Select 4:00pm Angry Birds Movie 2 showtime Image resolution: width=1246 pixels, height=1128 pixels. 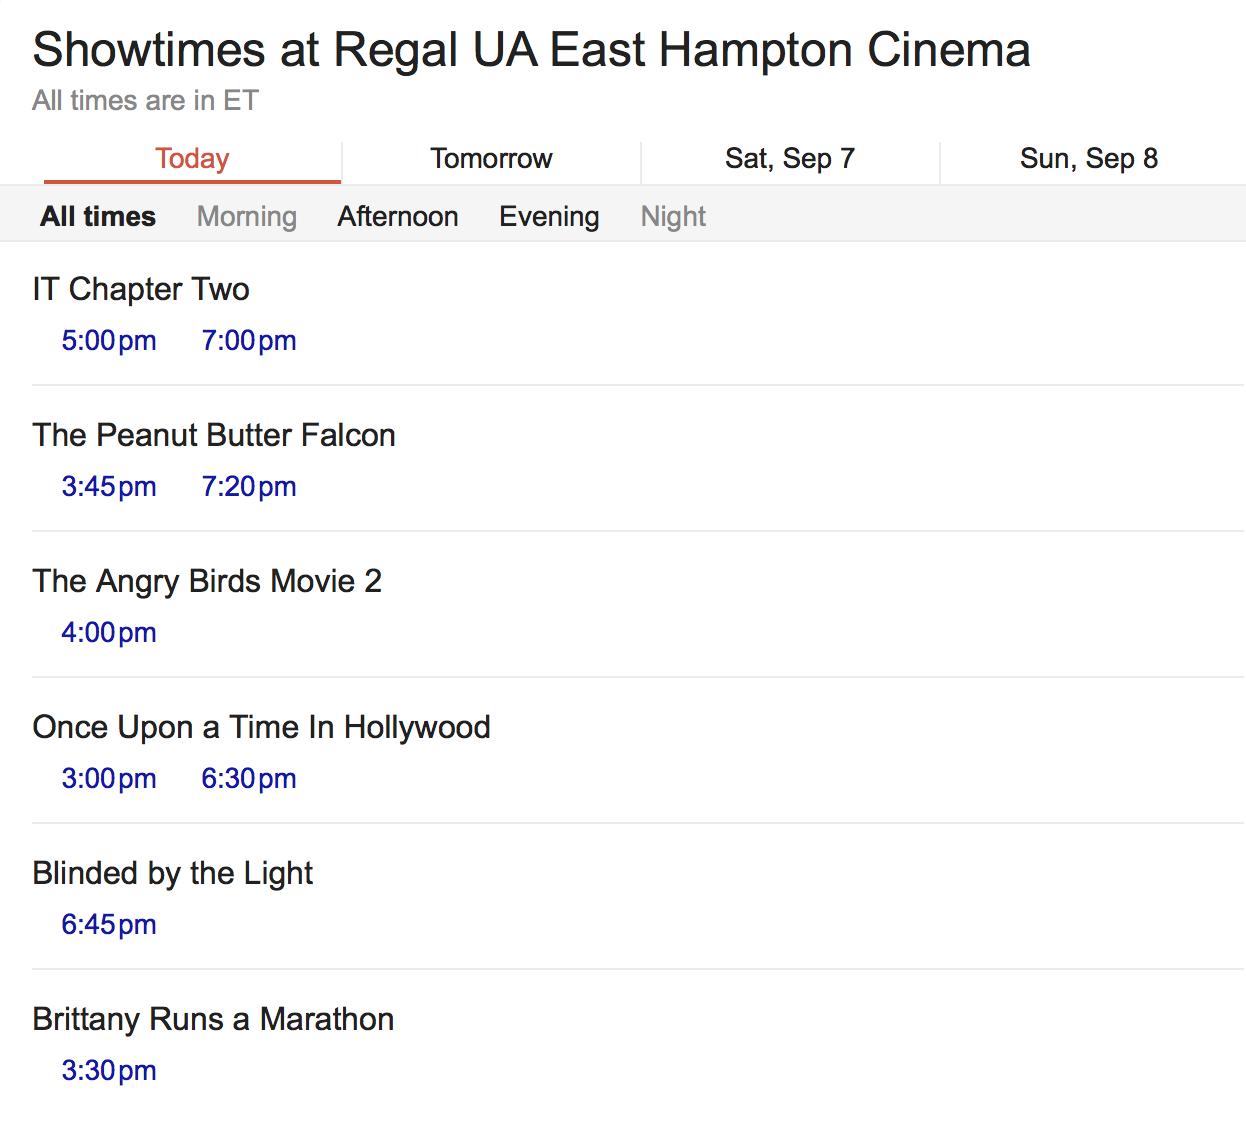pyautogui.click(x=109, y=633)
